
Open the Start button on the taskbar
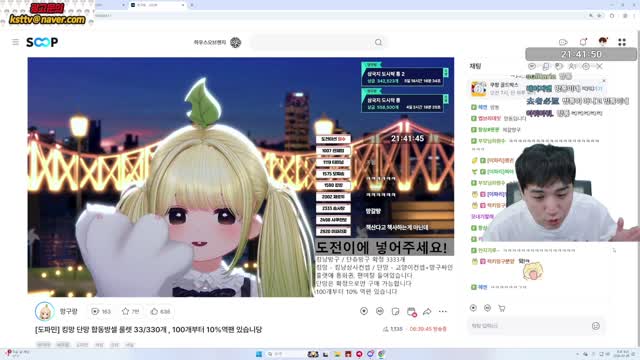[x=259, y=354]
